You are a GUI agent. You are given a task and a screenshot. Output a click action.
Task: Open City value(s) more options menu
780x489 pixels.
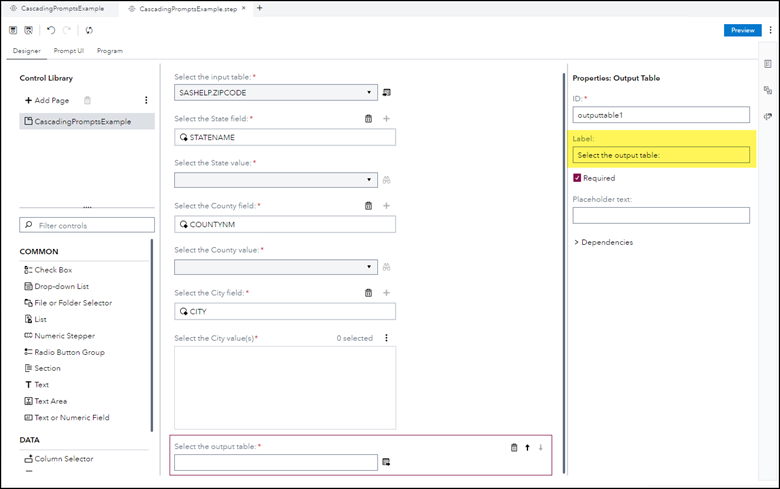click(387, 338)
